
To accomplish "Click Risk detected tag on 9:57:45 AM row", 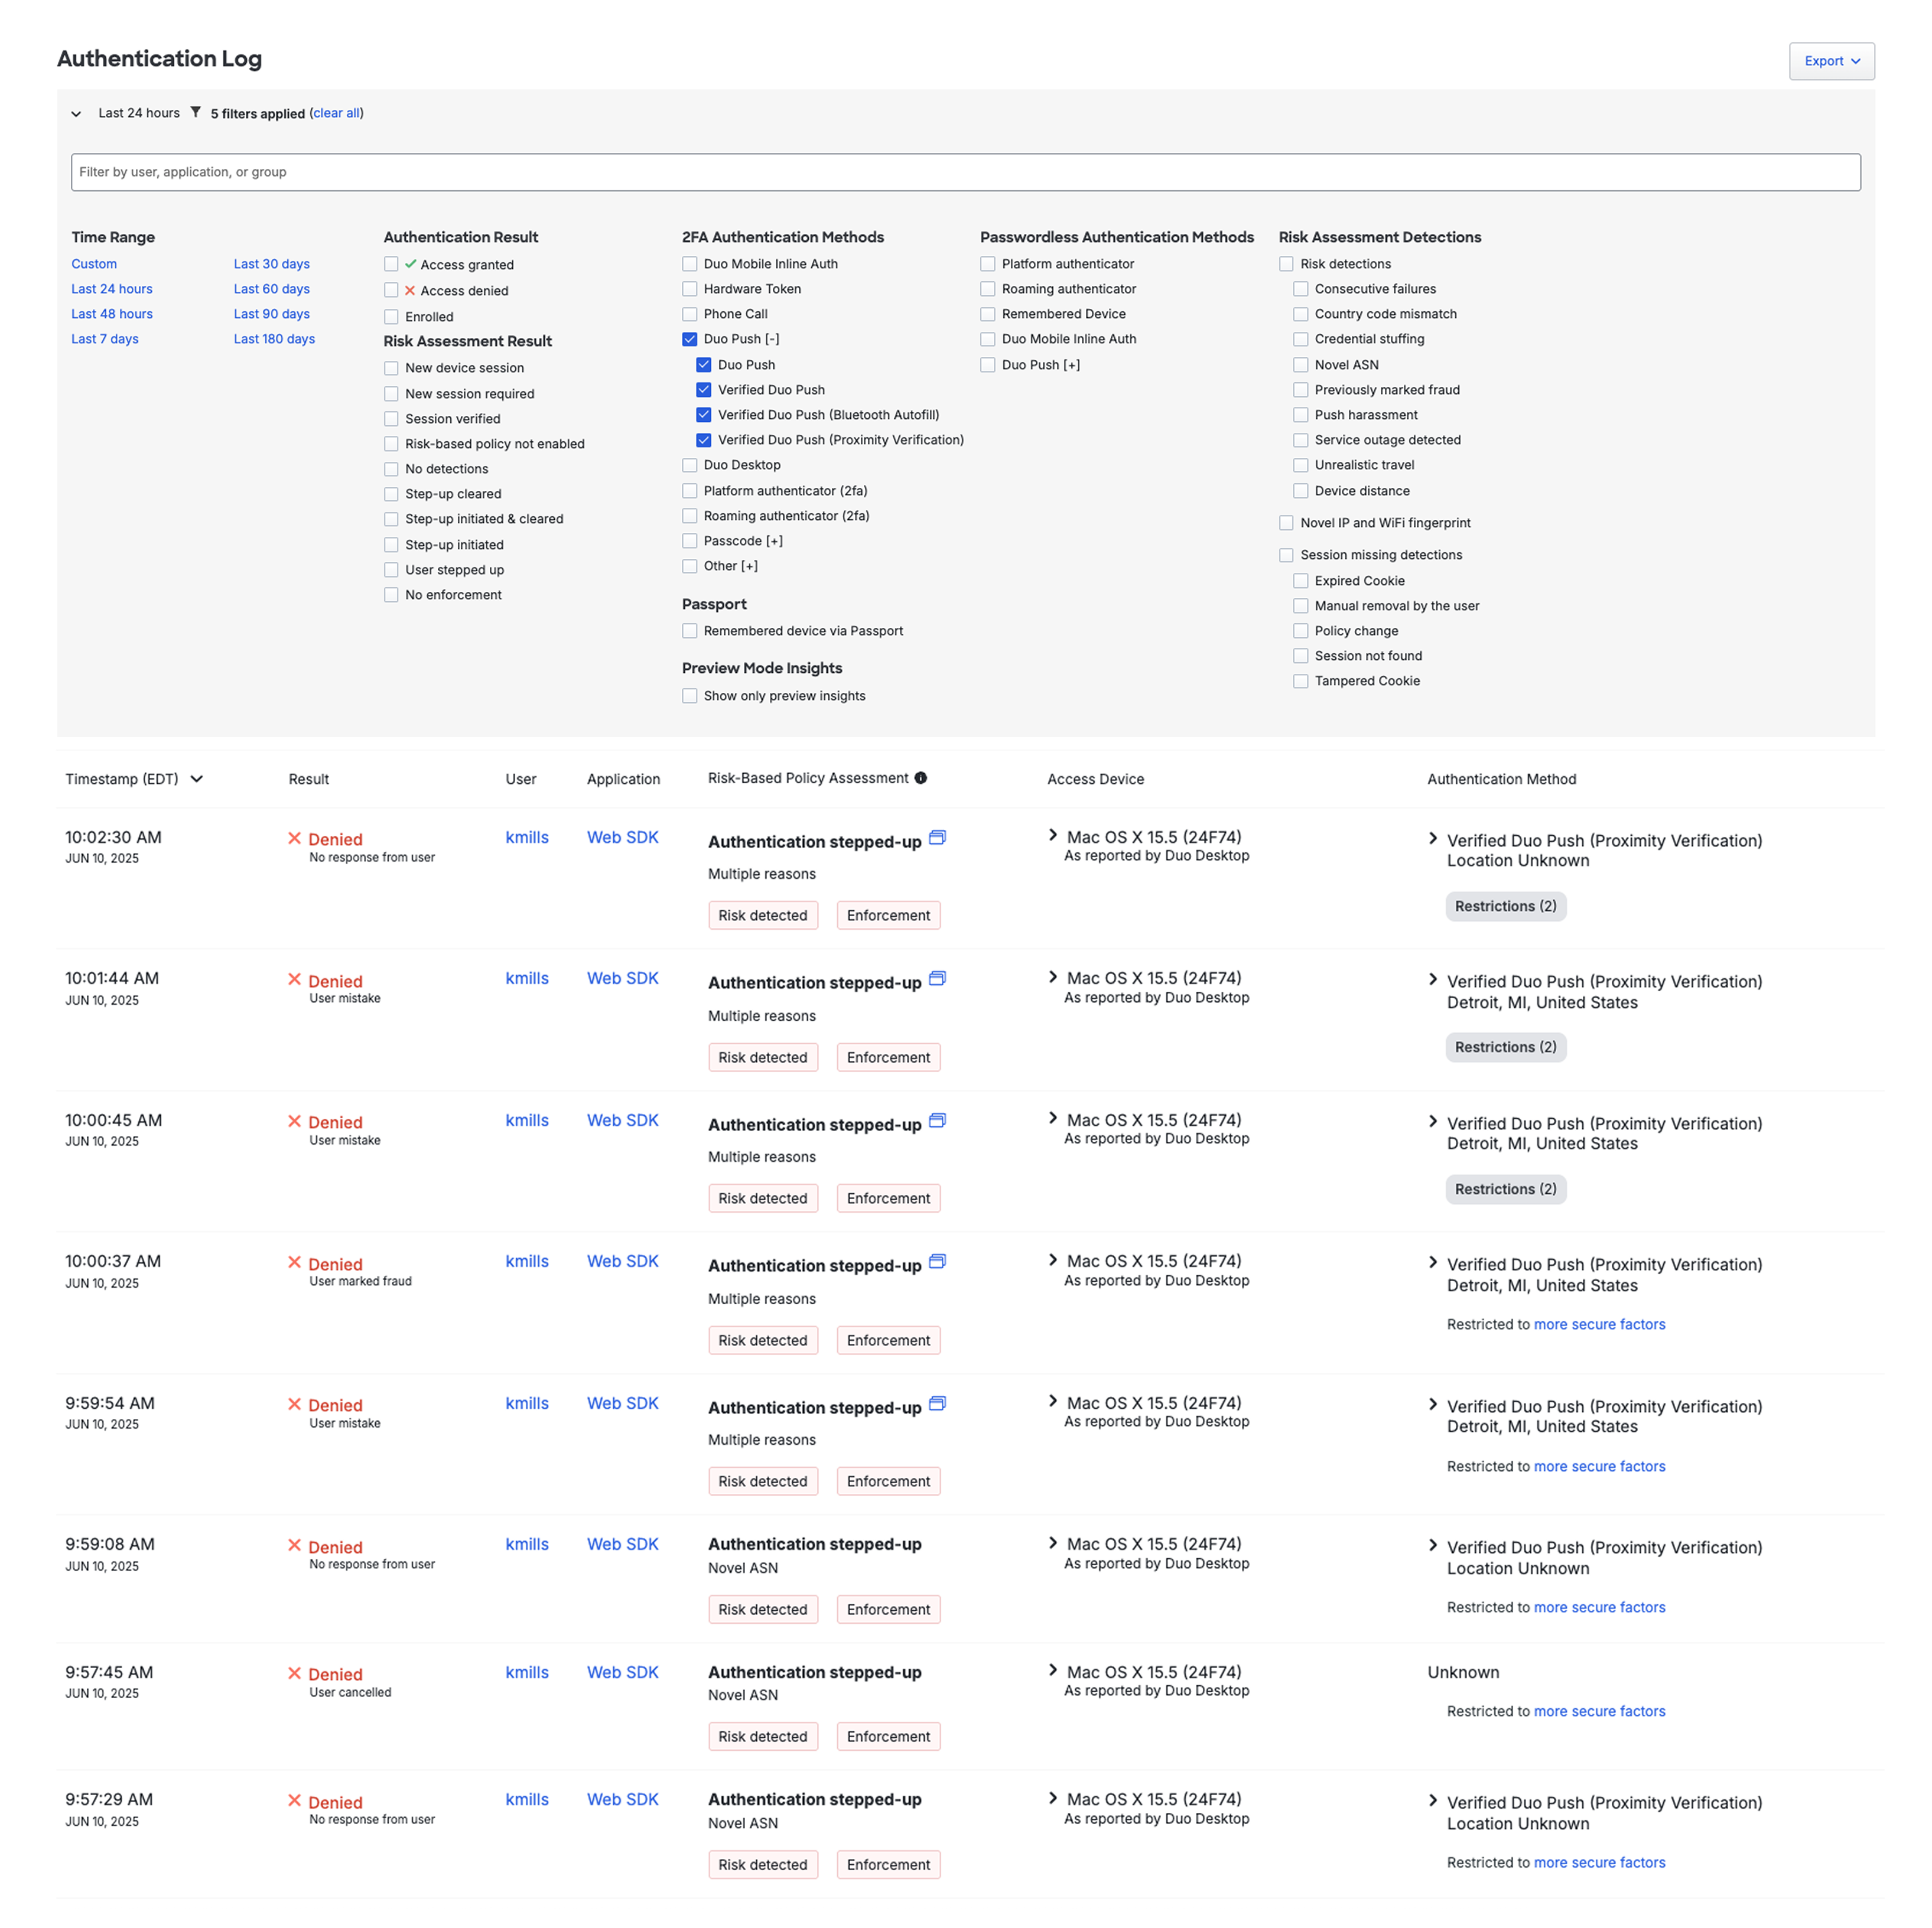I will click(762, 1737).
